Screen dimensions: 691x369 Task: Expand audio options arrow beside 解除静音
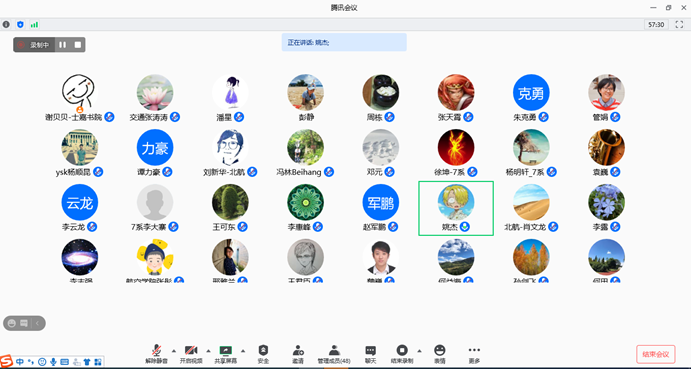[173, 351]
